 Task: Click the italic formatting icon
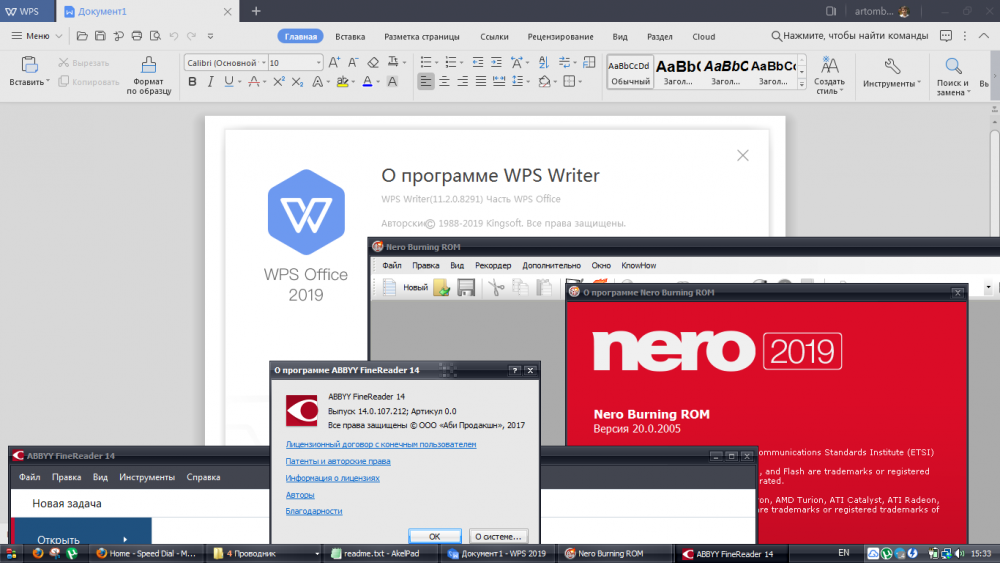tap(211, 82)
